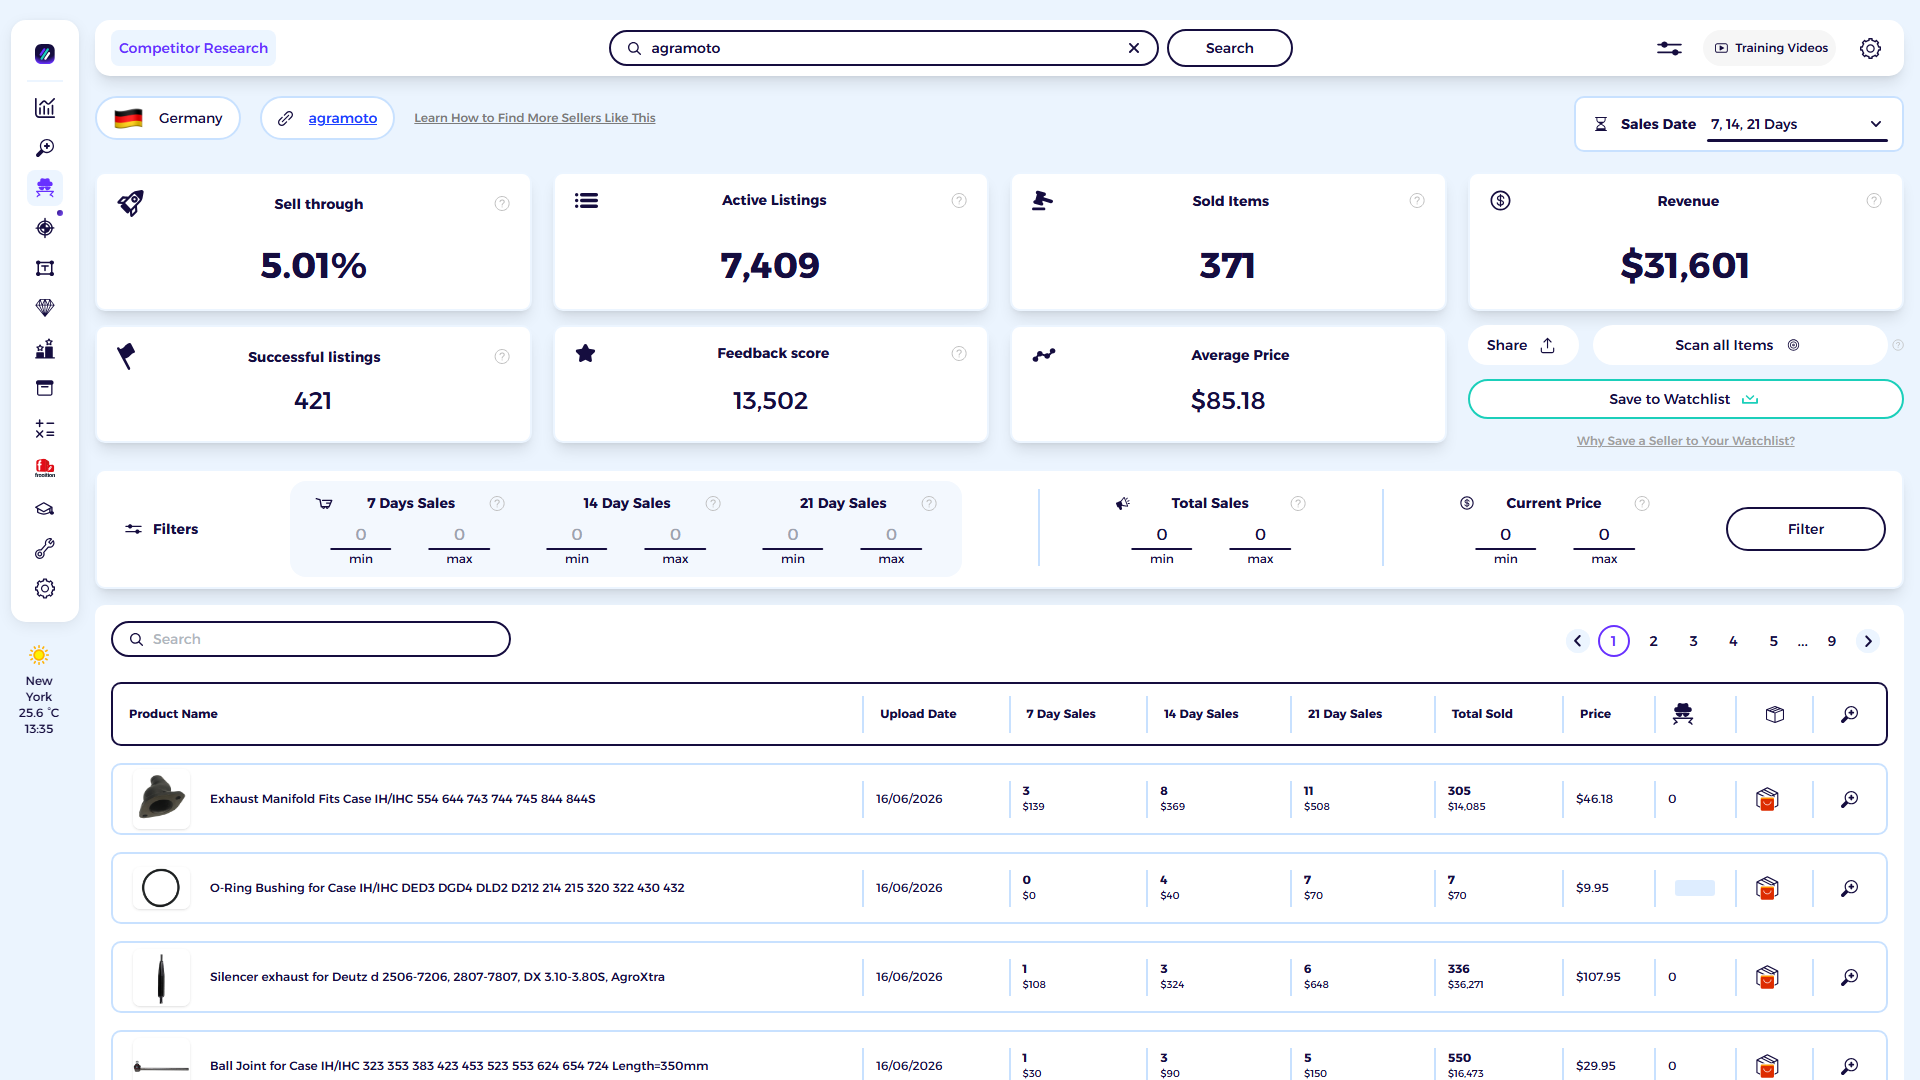1920x1080 pixels.
Task: Go to previous results page
Action: tap(1578, 641)
